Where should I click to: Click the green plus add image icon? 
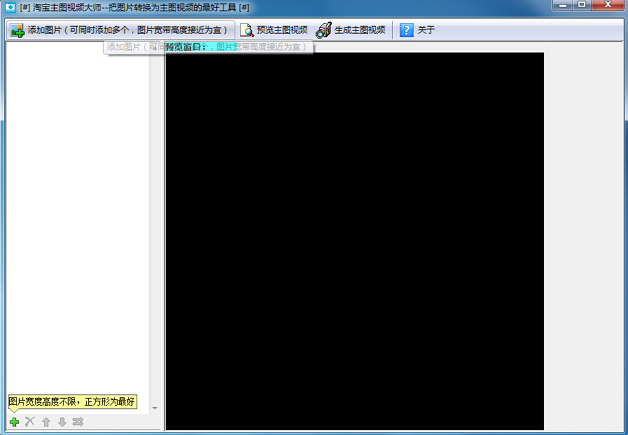point(14,422)
